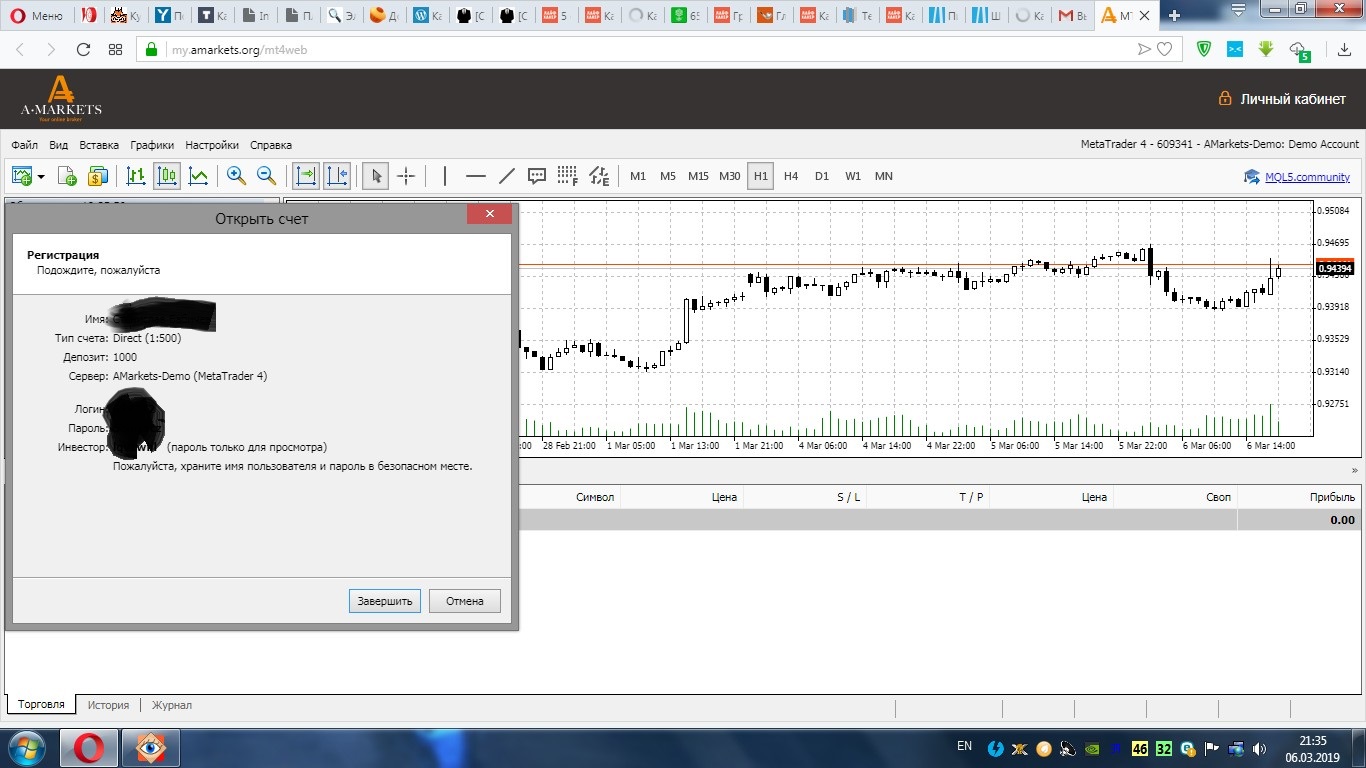The image size is (1366, 768).
Task: Switch timeframe to M15
Action: pyautogui.click(x=698, y=176)
